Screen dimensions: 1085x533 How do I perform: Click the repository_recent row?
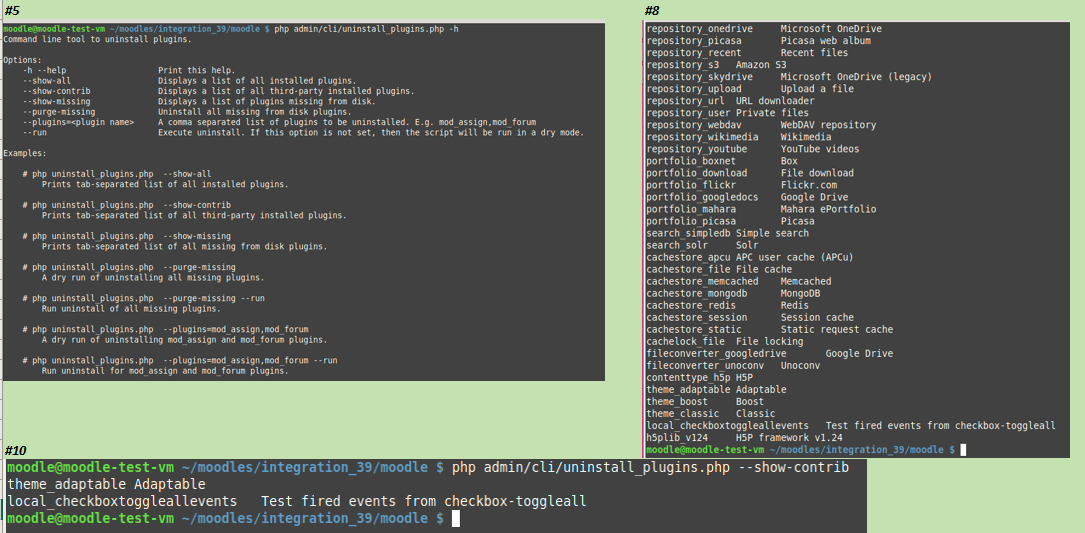pyautogui.click(x=747, y=53)
